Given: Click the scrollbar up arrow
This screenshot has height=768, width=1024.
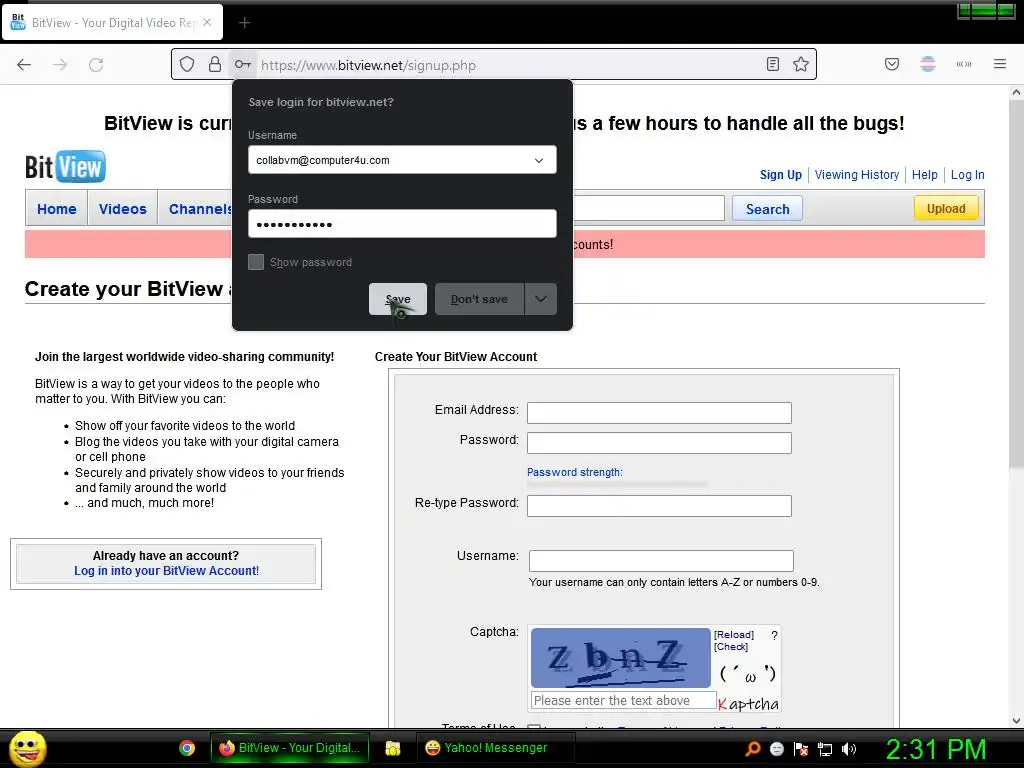Looking at the screenshot, I should (1016, 93).
